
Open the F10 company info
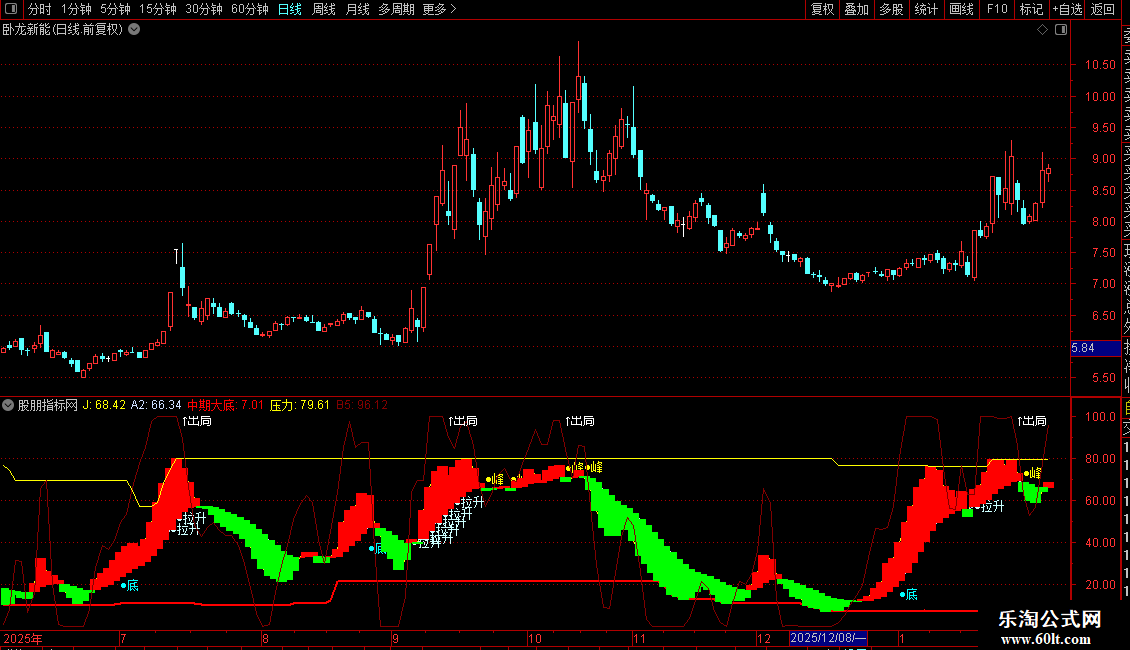[997, 9]
